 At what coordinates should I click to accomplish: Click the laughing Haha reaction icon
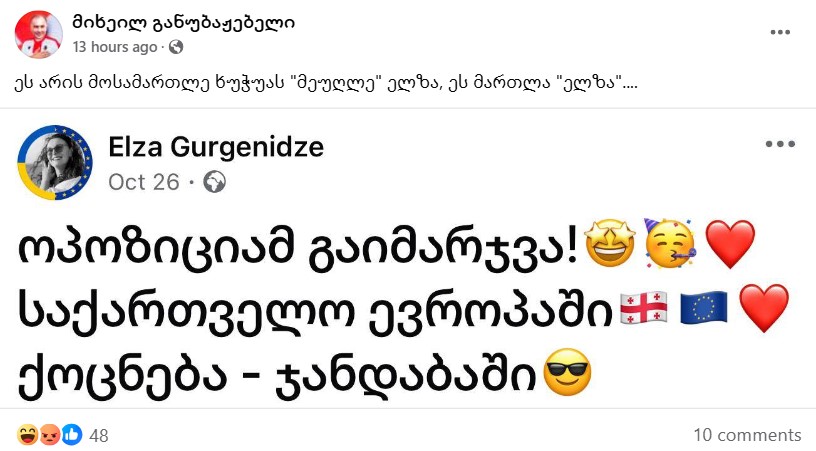coord(28,435)
